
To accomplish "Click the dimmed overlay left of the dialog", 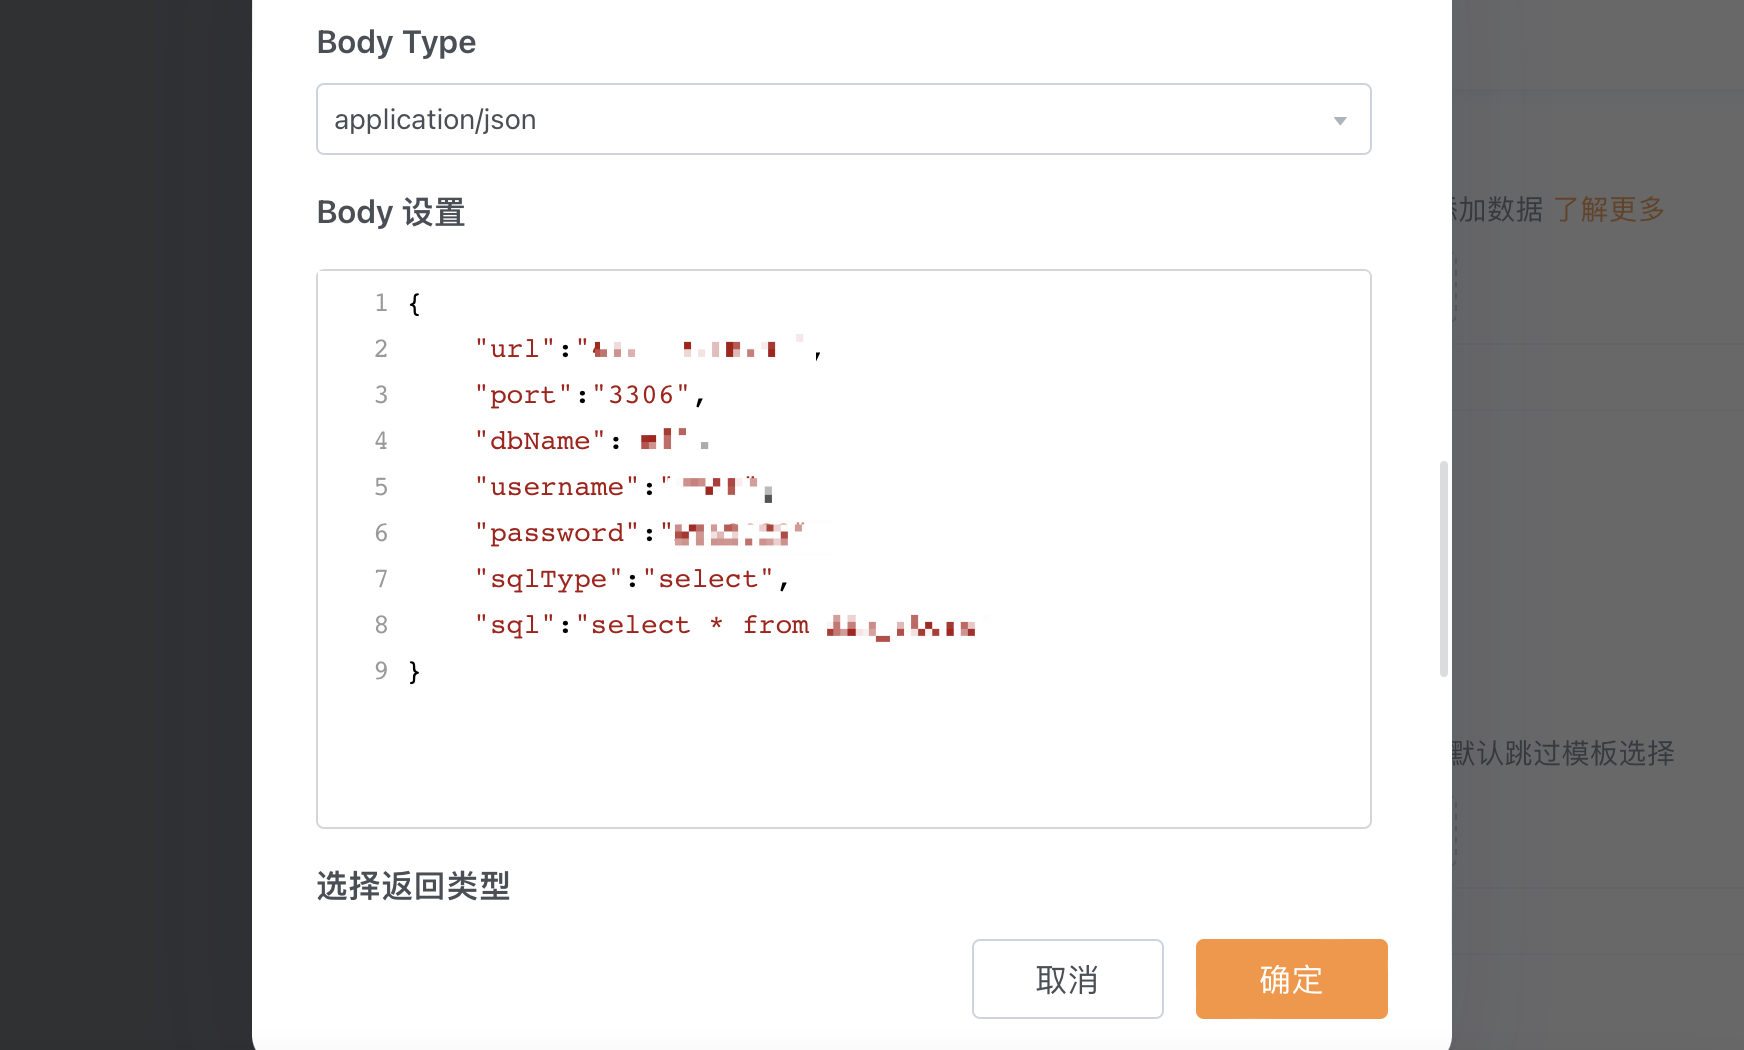I will [x=125, y=525].
